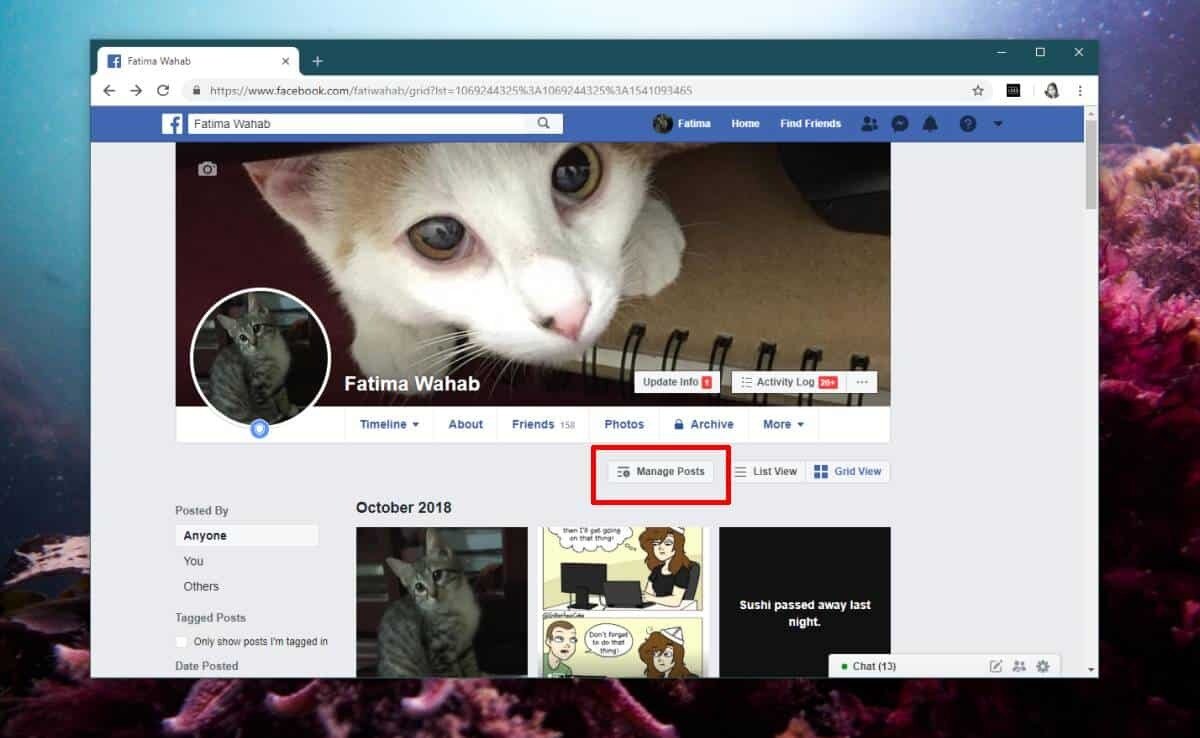Open the More dropdown menu
This screenshot has height=738, width=1200.
[783, 424]
